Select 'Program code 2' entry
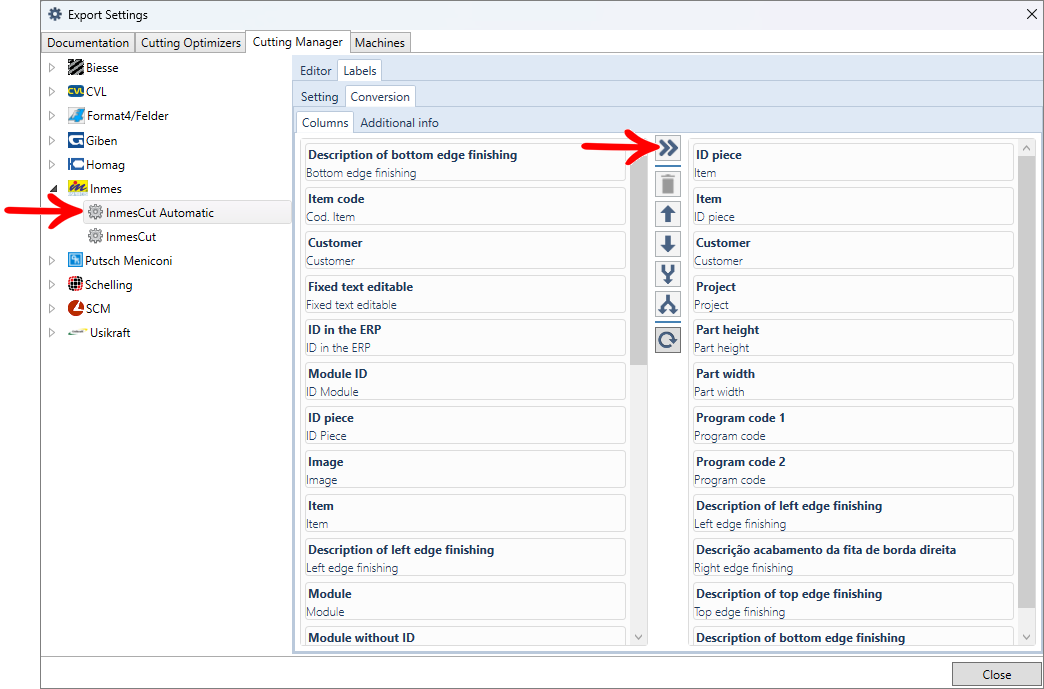Viewport: 1044px width, 689px height. pos(854,469)
